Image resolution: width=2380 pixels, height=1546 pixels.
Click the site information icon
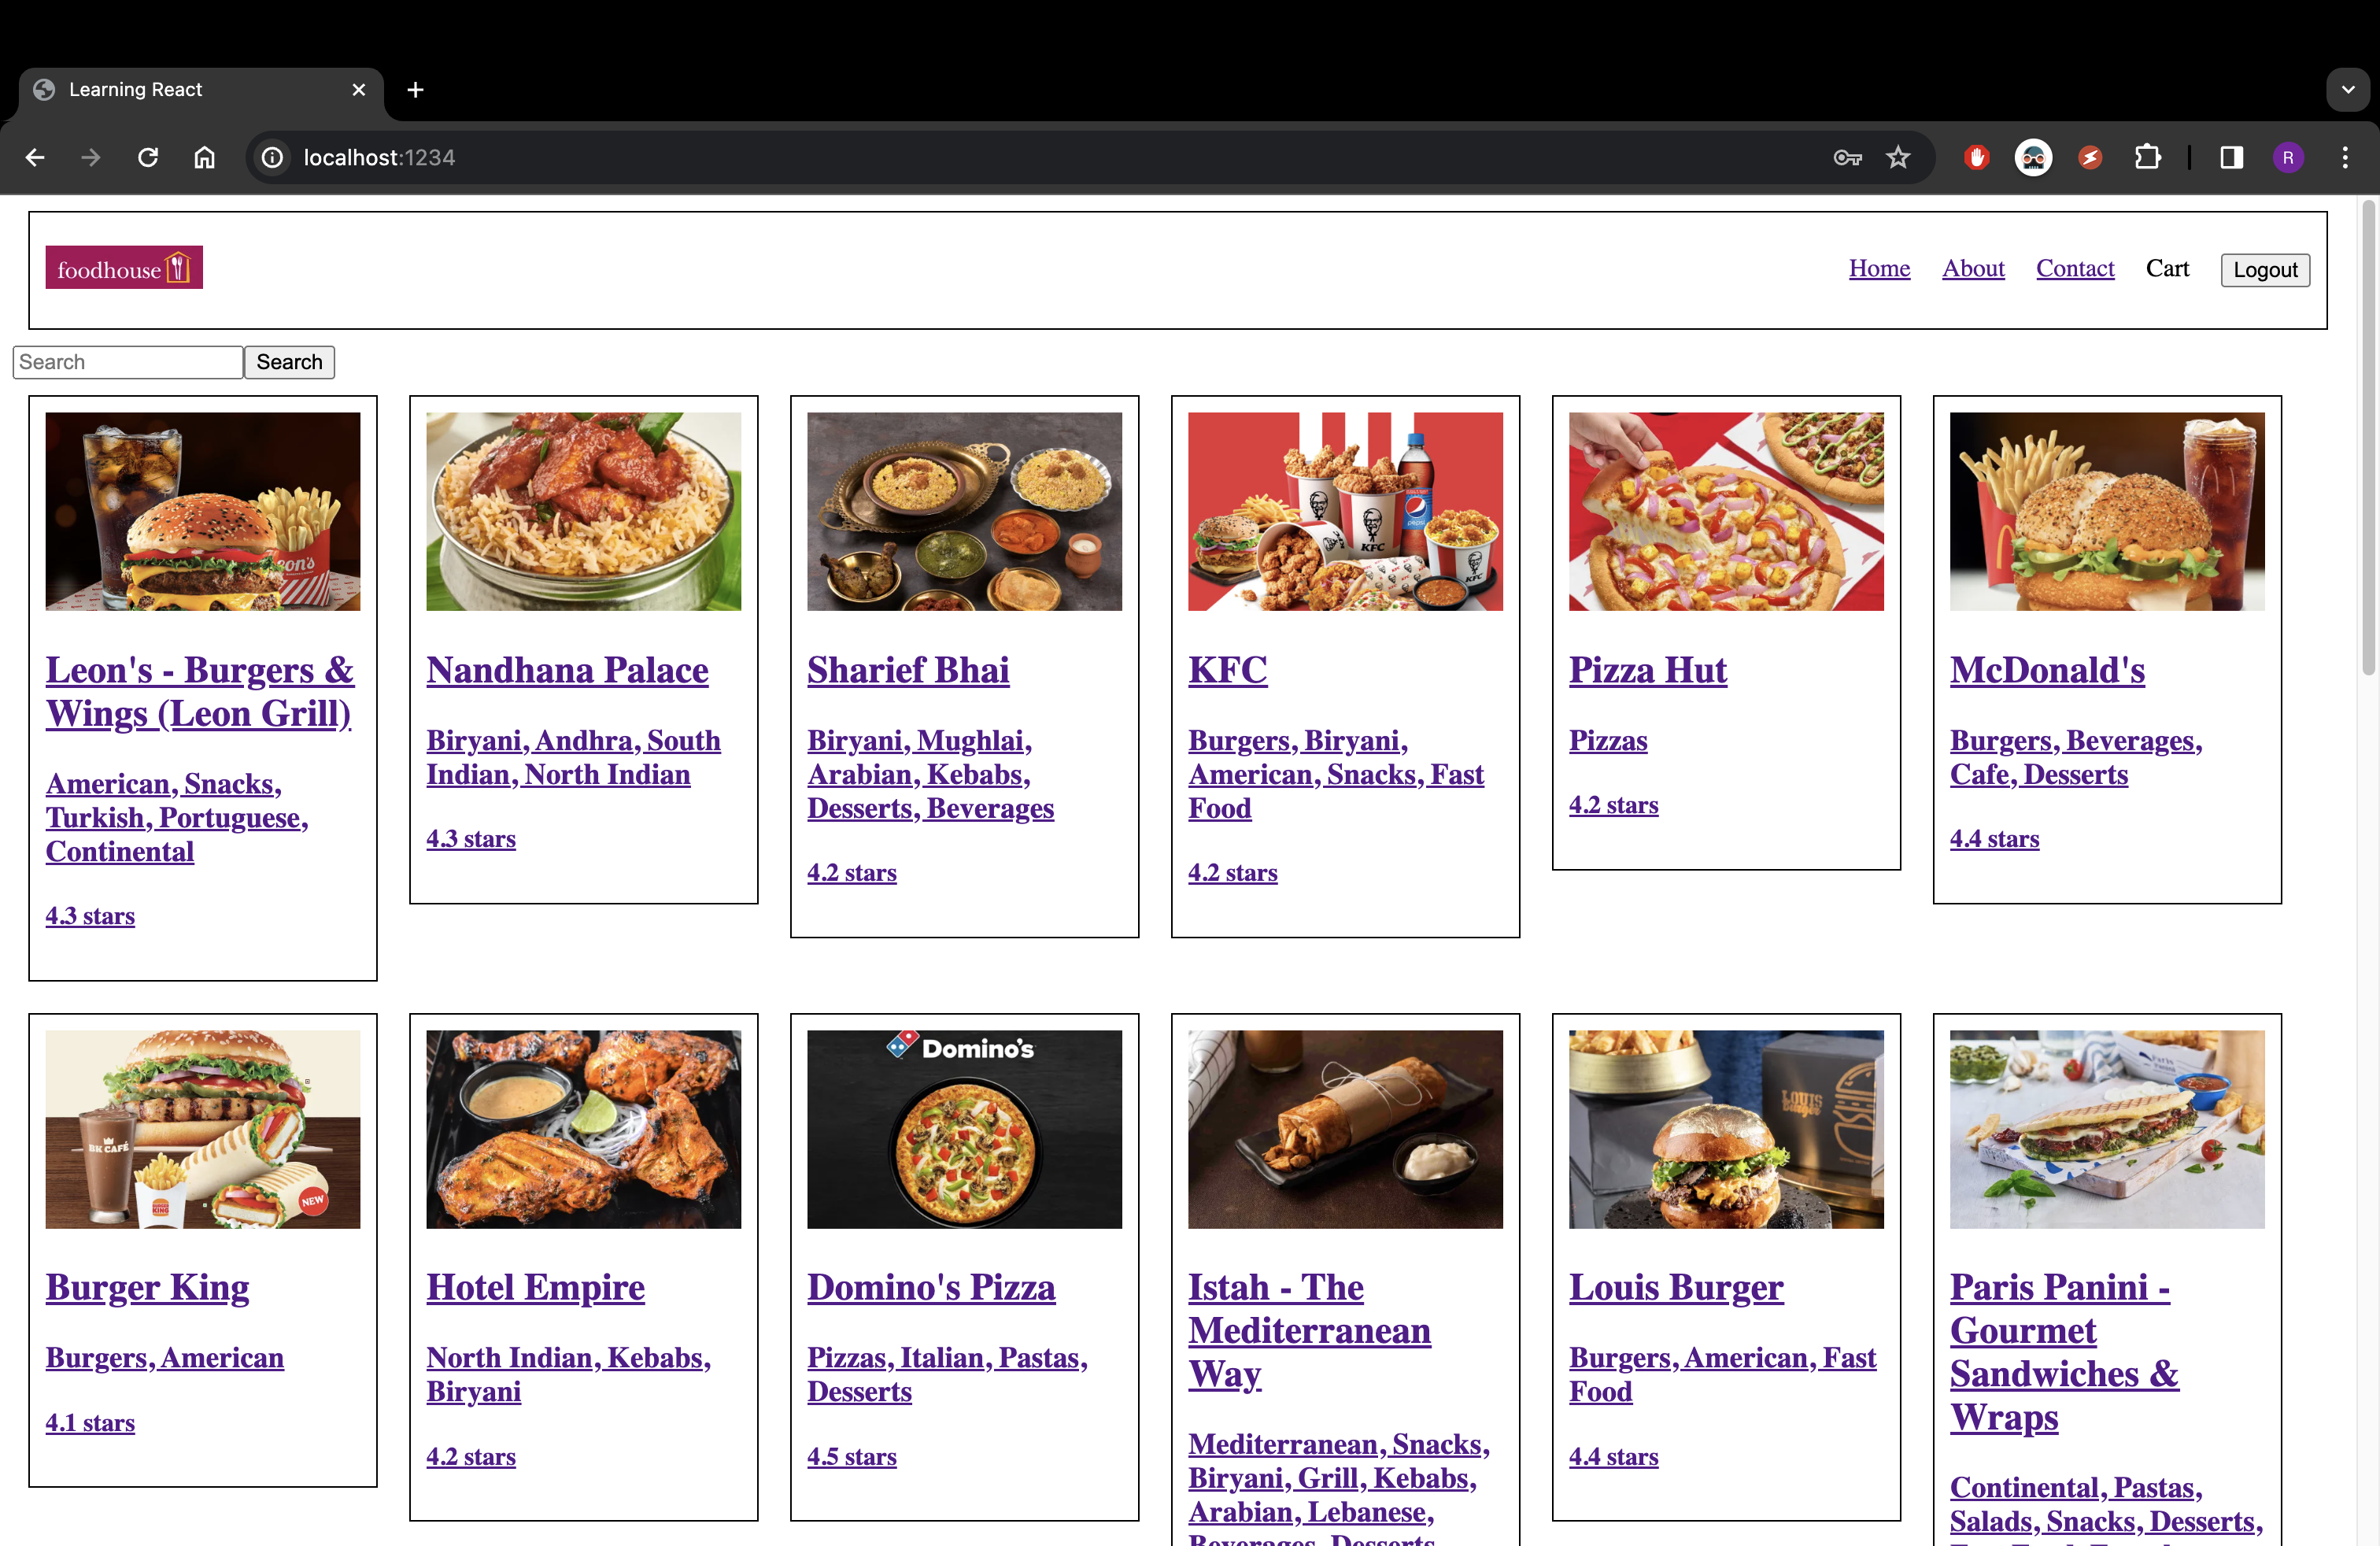tap(272, 158)
